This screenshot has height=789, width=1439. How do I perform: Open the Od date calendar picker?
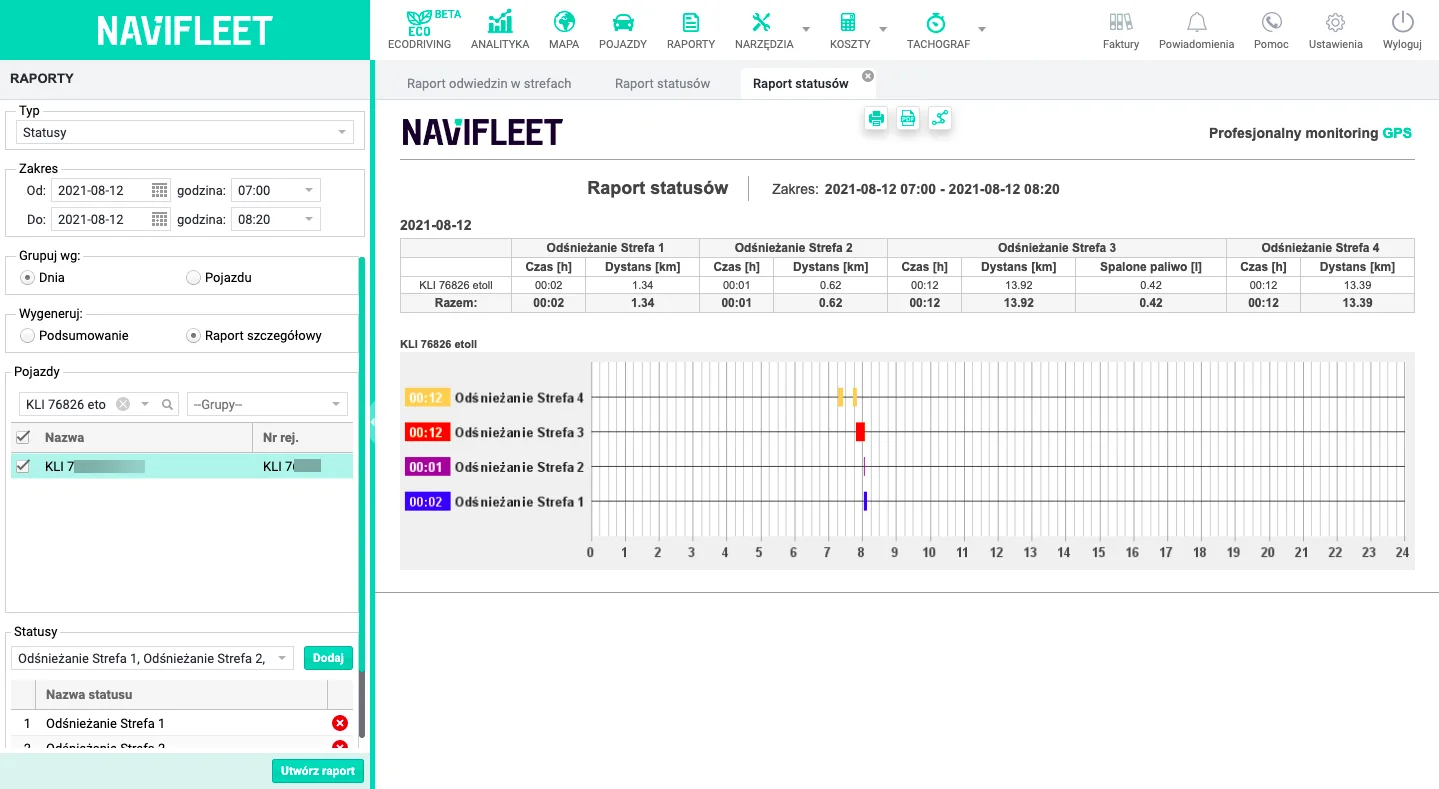[160, 190]
